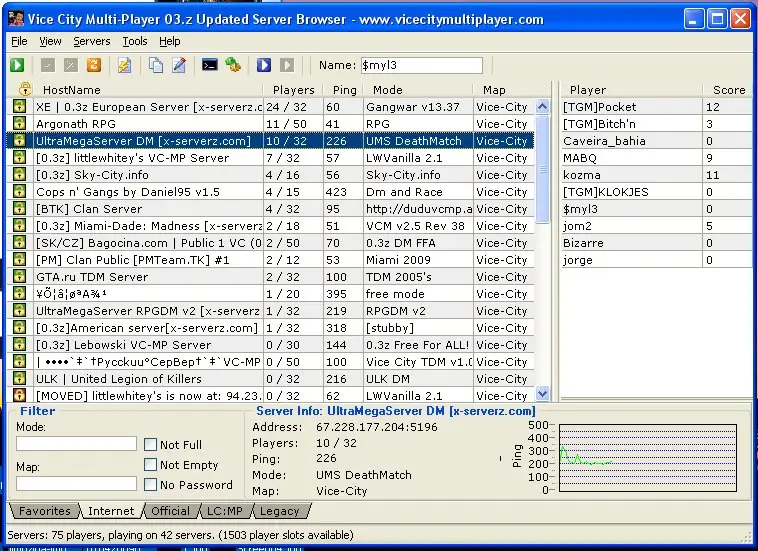758x551 pixels.
Task: Click the server list scroll up arrow
Action: coord(542,106)
